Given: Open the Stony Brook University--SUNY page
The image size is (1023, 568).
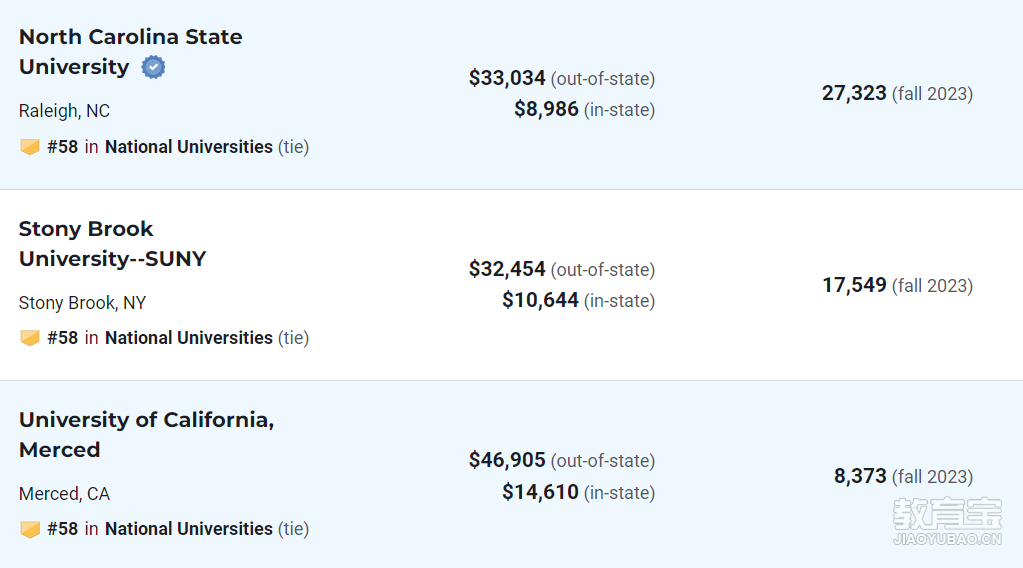Looking at the screenshot, I should coord(112,244).
